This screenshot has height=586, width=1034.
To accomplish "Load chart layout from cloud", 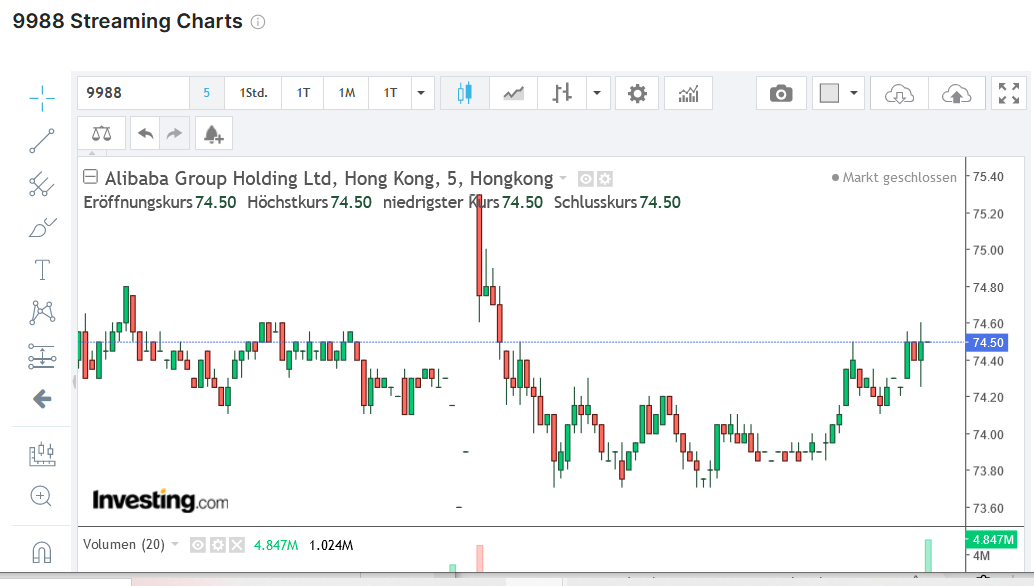I will [x=899, y=93].
